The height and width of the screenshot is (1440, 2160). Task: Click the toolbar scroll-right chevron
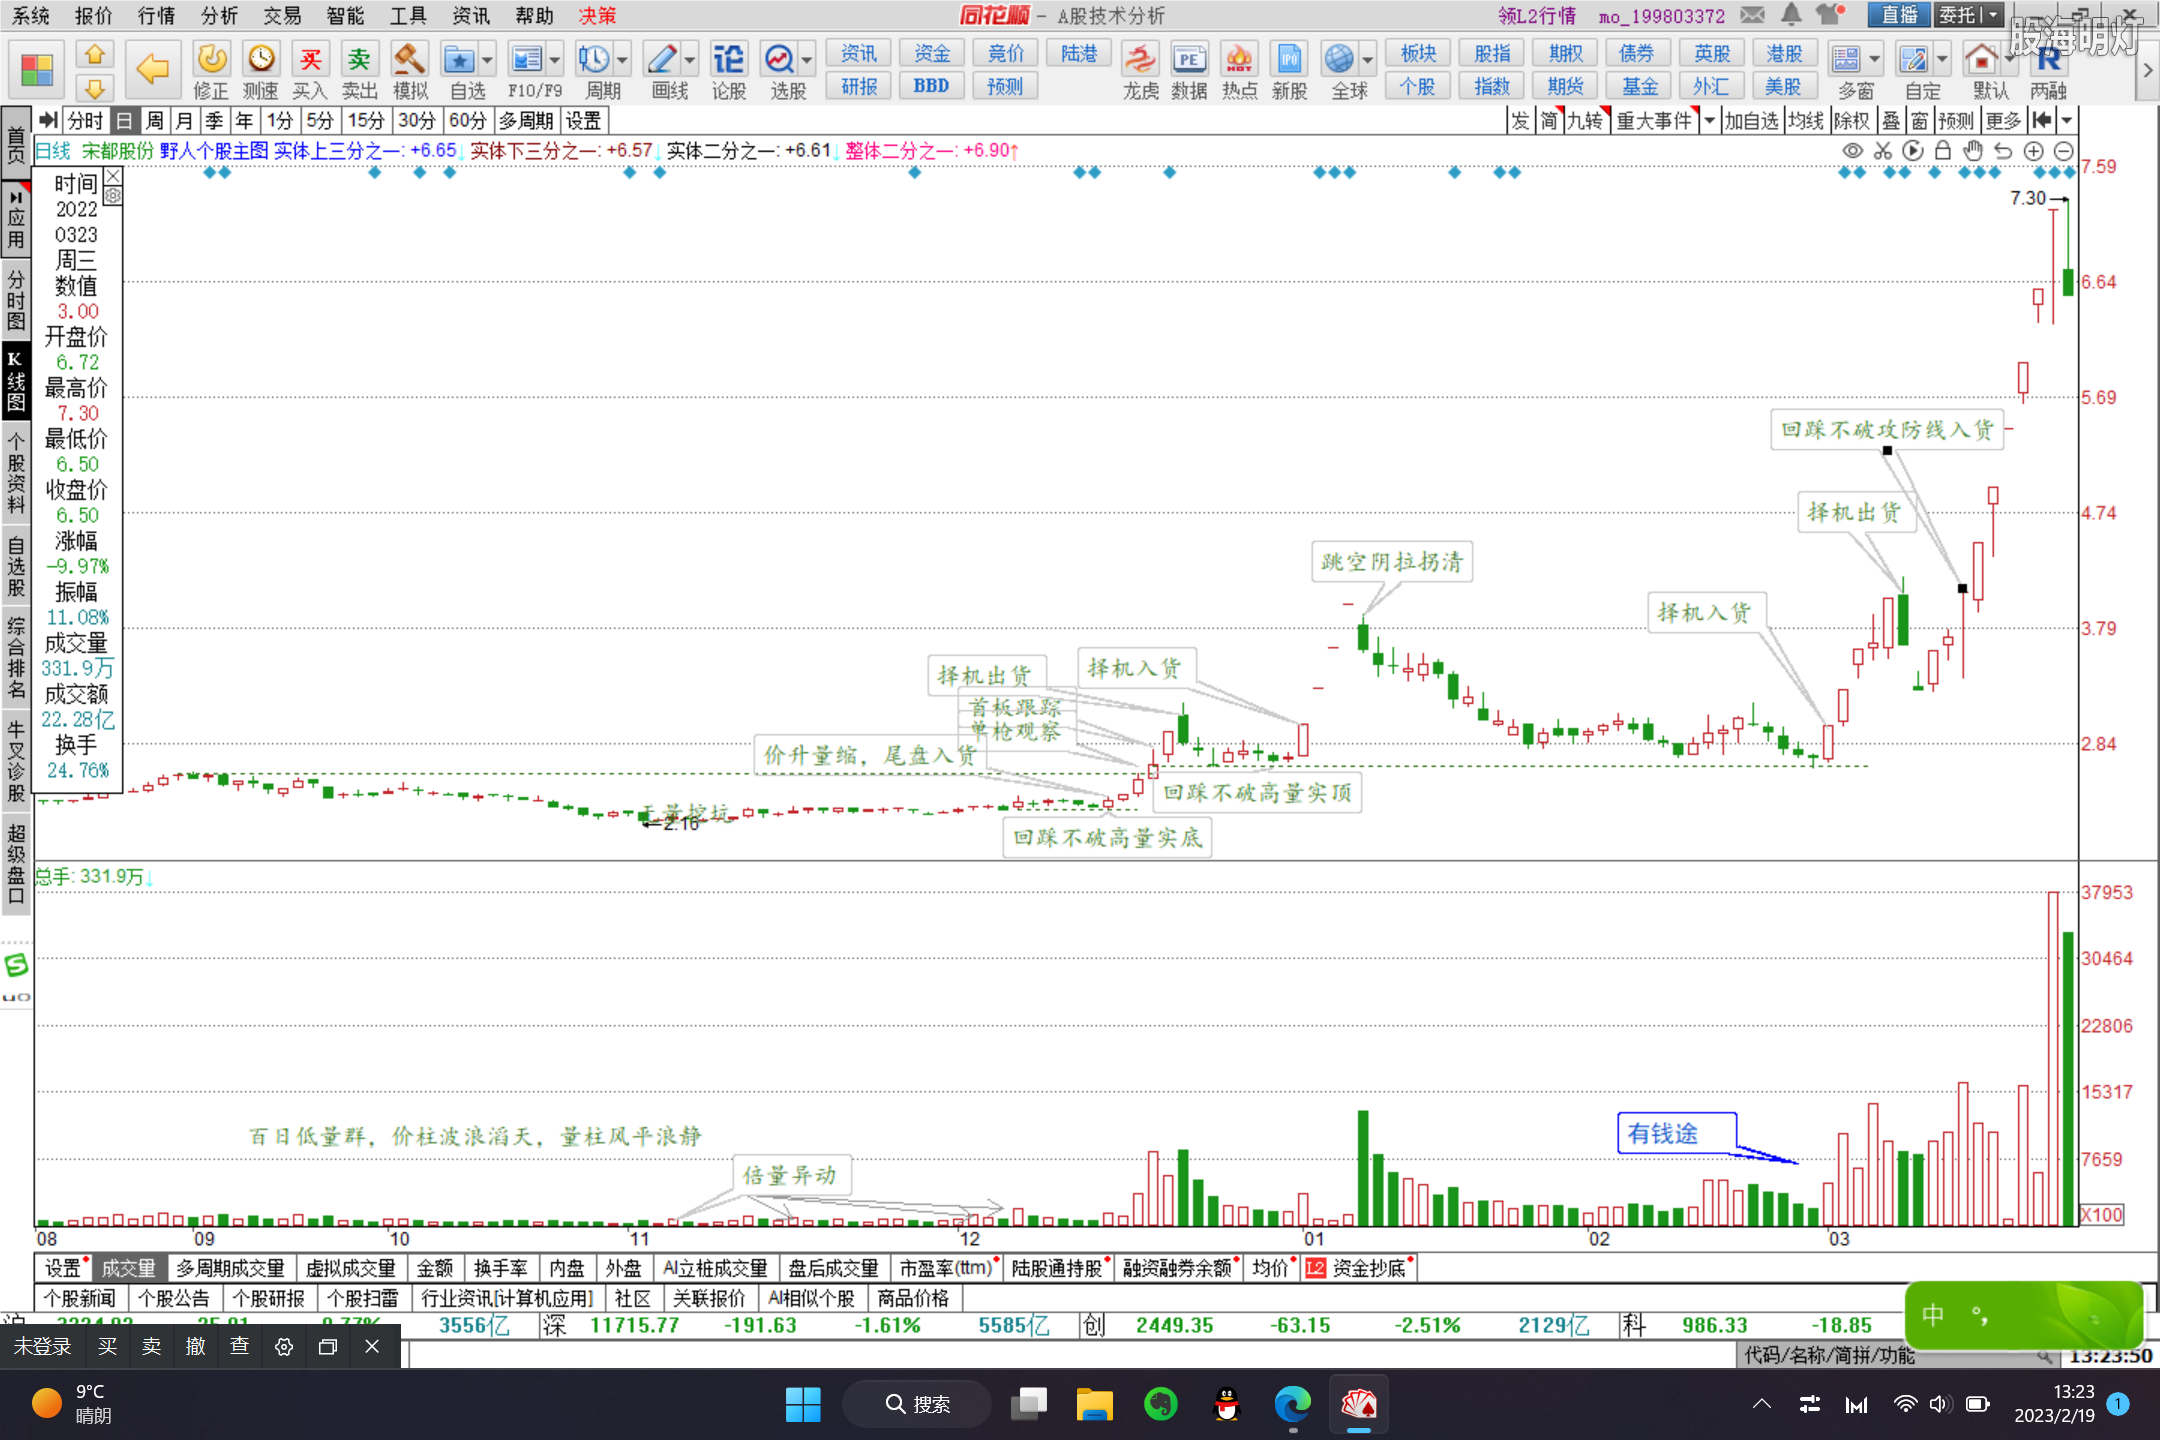pos(2147,70)
